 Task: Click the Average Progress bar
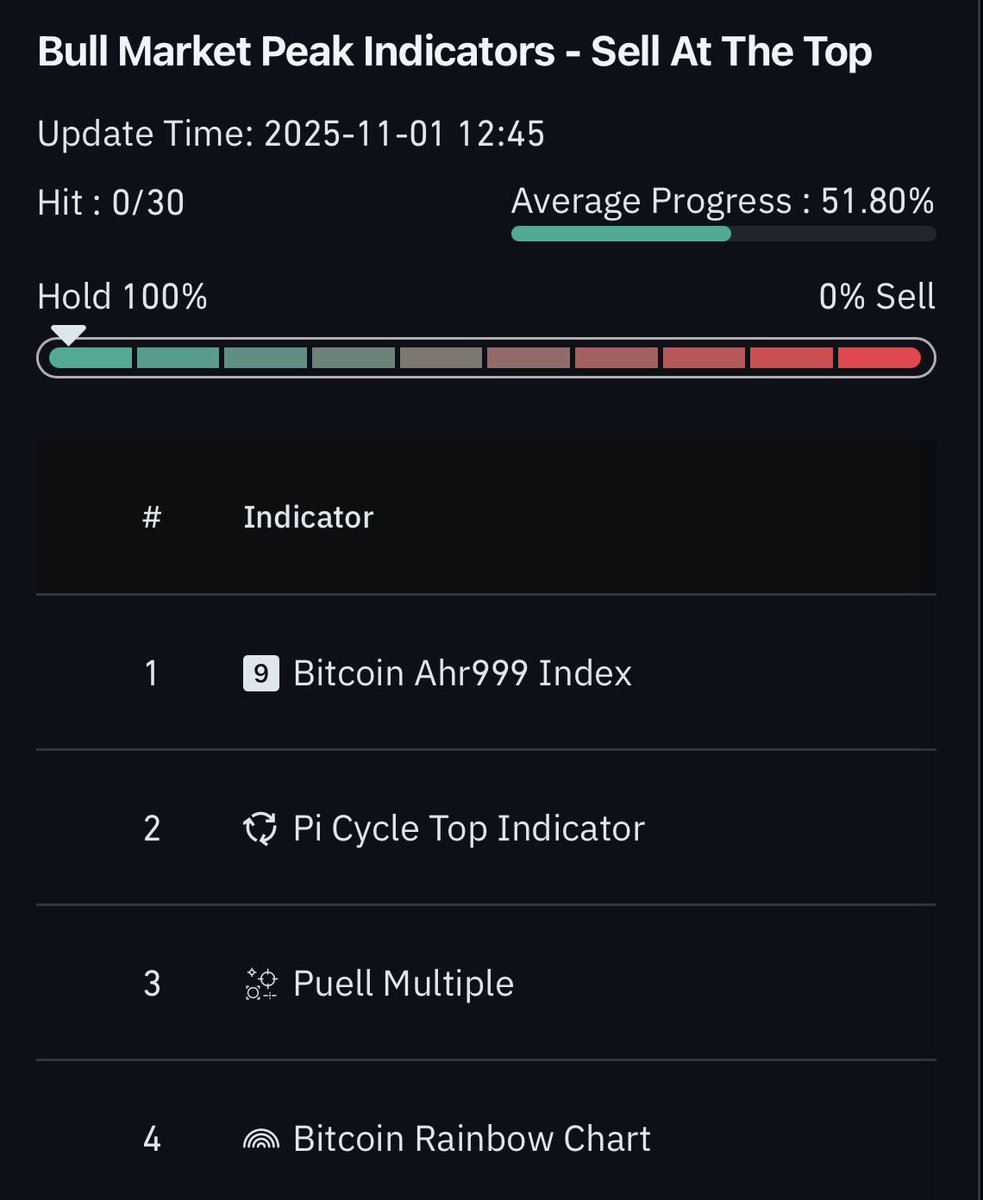[723, 234]
